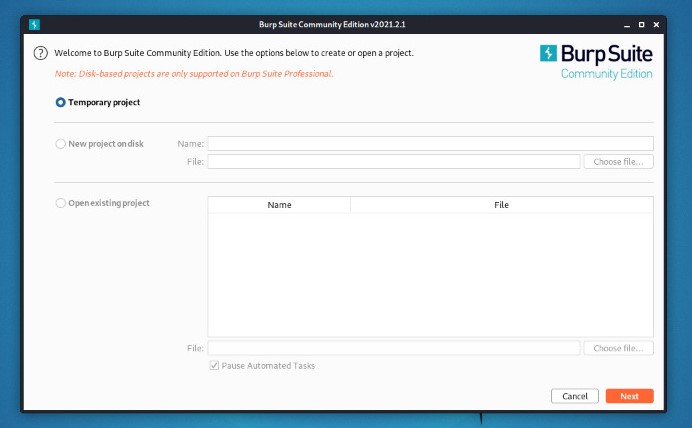Click the disk-based projects note text
The image size is (692, 428).
[194, 74]
